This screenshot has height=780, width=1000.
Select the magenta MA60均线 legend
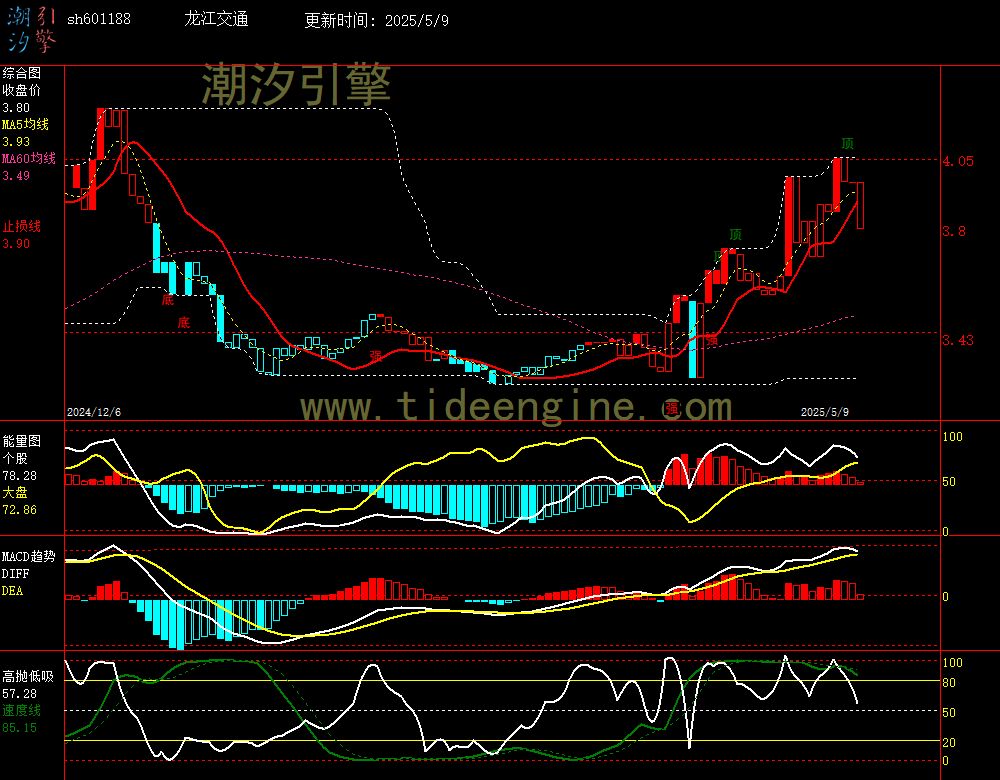29,158
